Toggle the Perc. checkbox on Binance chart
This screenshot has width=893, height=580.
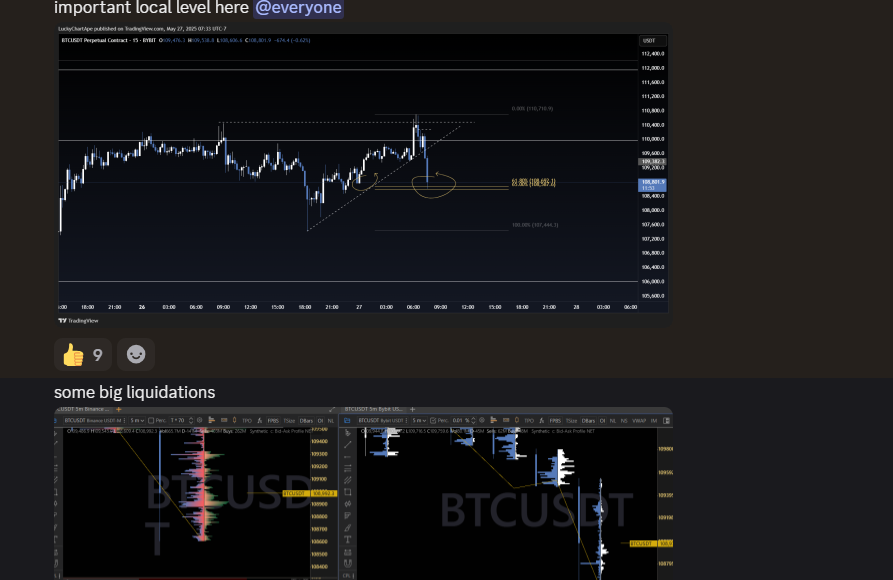click(153, 421)
